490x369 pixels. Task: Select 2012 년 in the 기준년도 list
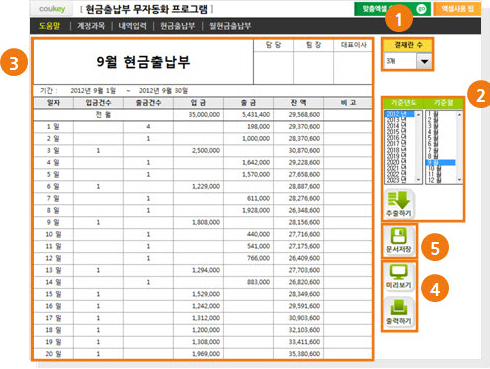(400, 114)
